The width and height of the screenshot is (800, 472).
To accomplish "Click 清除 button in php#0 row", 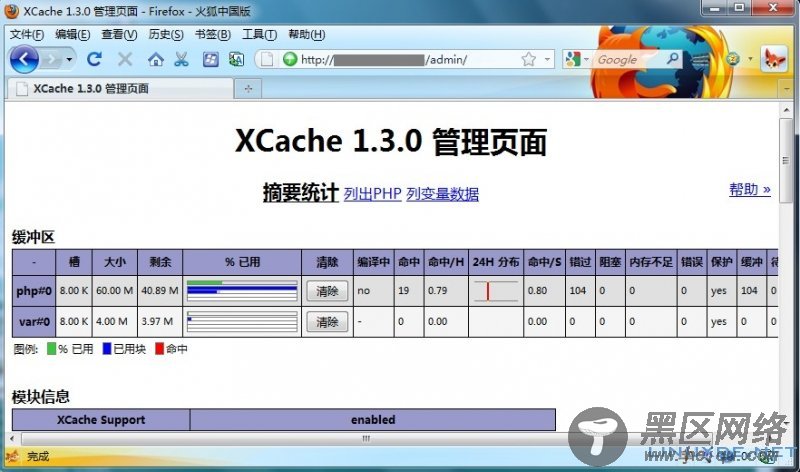I will click(x=327, y=291).
